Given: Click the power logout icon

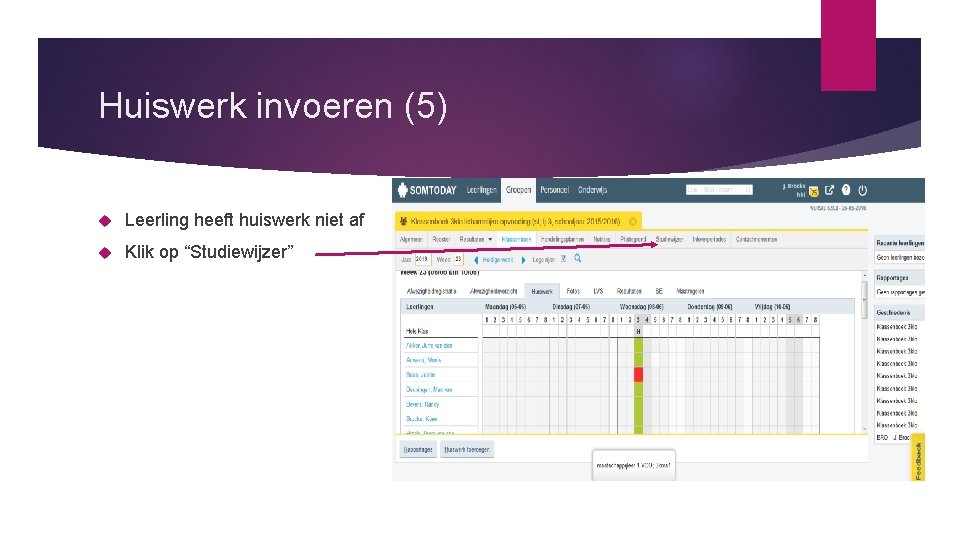Looking at the screenshot, I should click(863, 190).
